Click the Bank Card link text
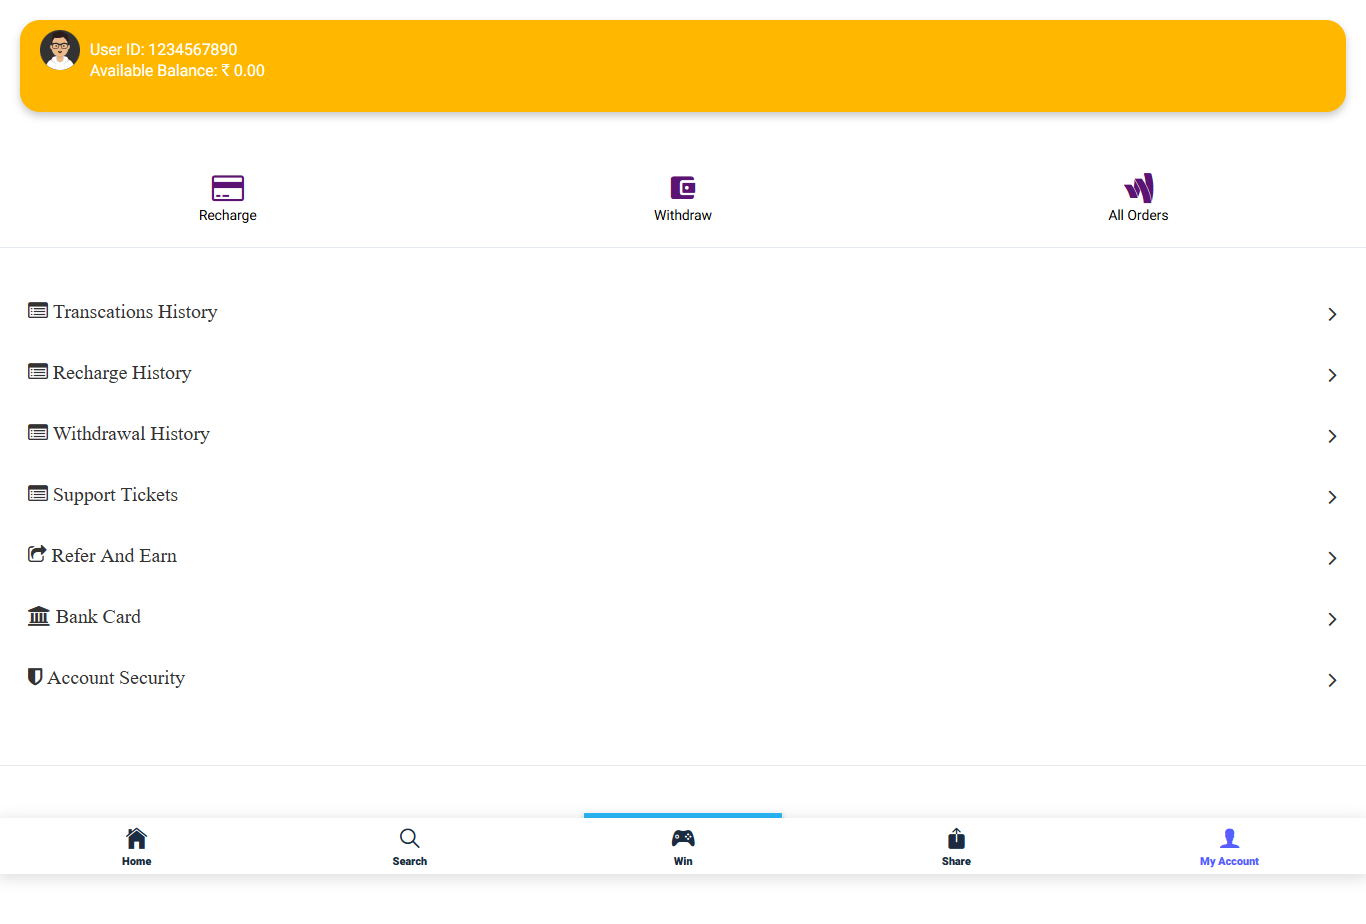This screenshot has height=924, width=1366. pyautogui.click(x=98, y=617)
